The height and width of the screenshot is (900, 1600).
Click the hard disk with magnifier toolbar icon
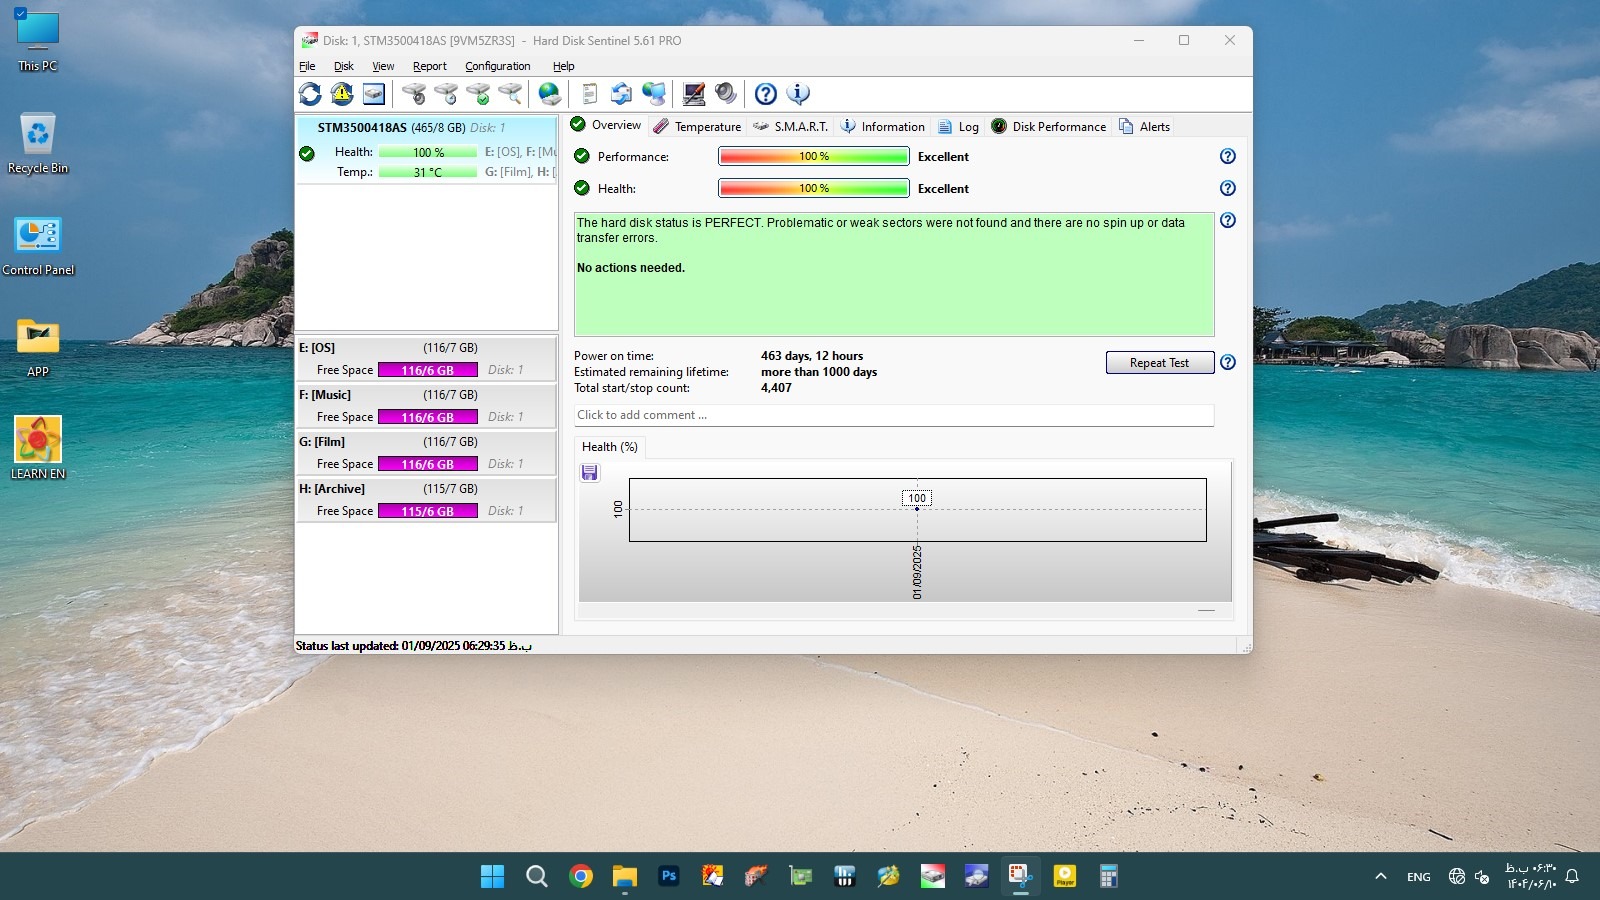510,94
